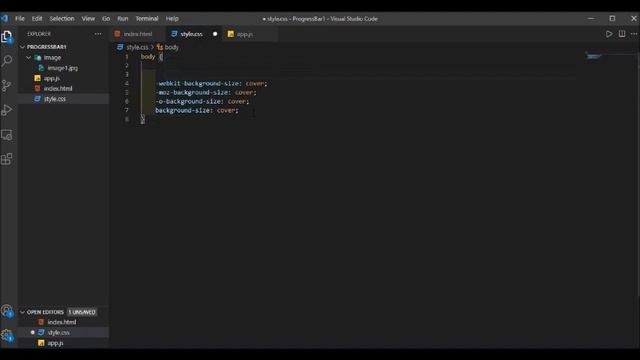Open the View menu

(88, 19)
